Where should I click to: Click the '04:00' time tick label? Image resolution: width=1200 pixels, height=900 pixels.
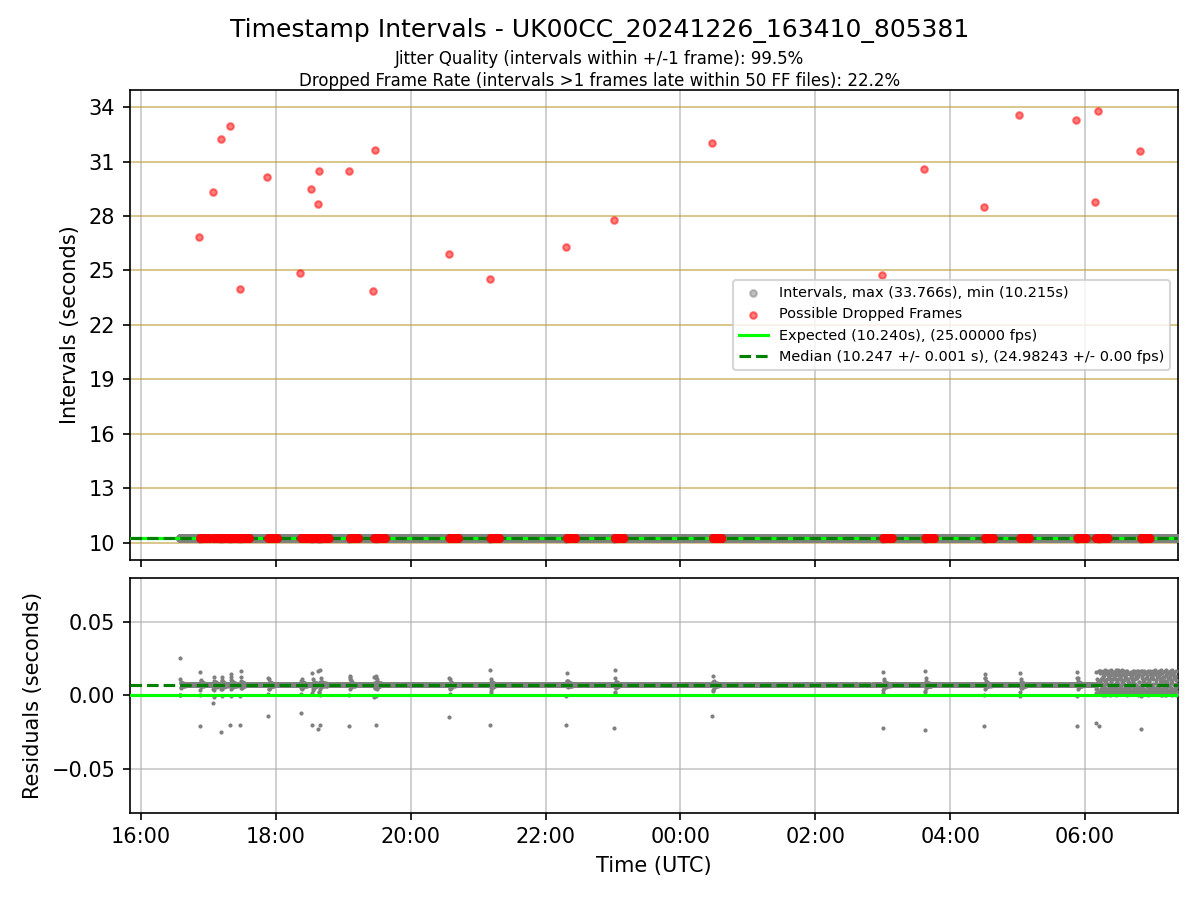point(950,835)
